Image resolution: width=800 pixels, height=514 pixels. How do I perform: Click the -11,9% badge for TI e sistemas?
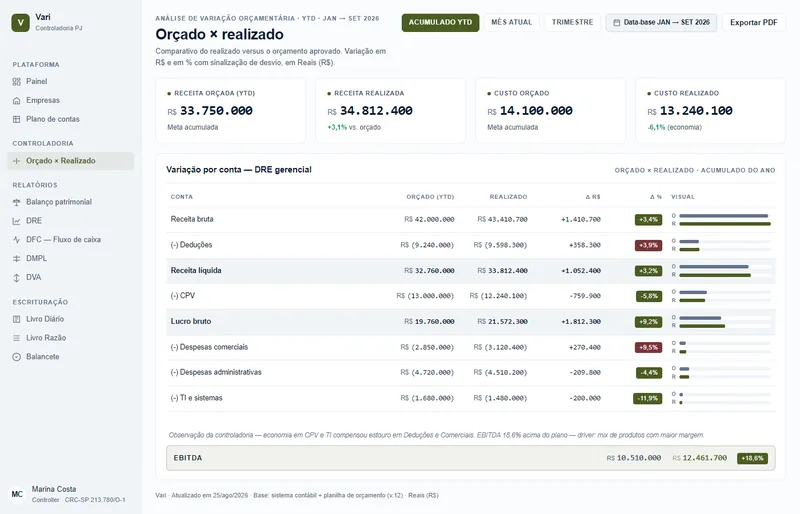tap(647, 398)
